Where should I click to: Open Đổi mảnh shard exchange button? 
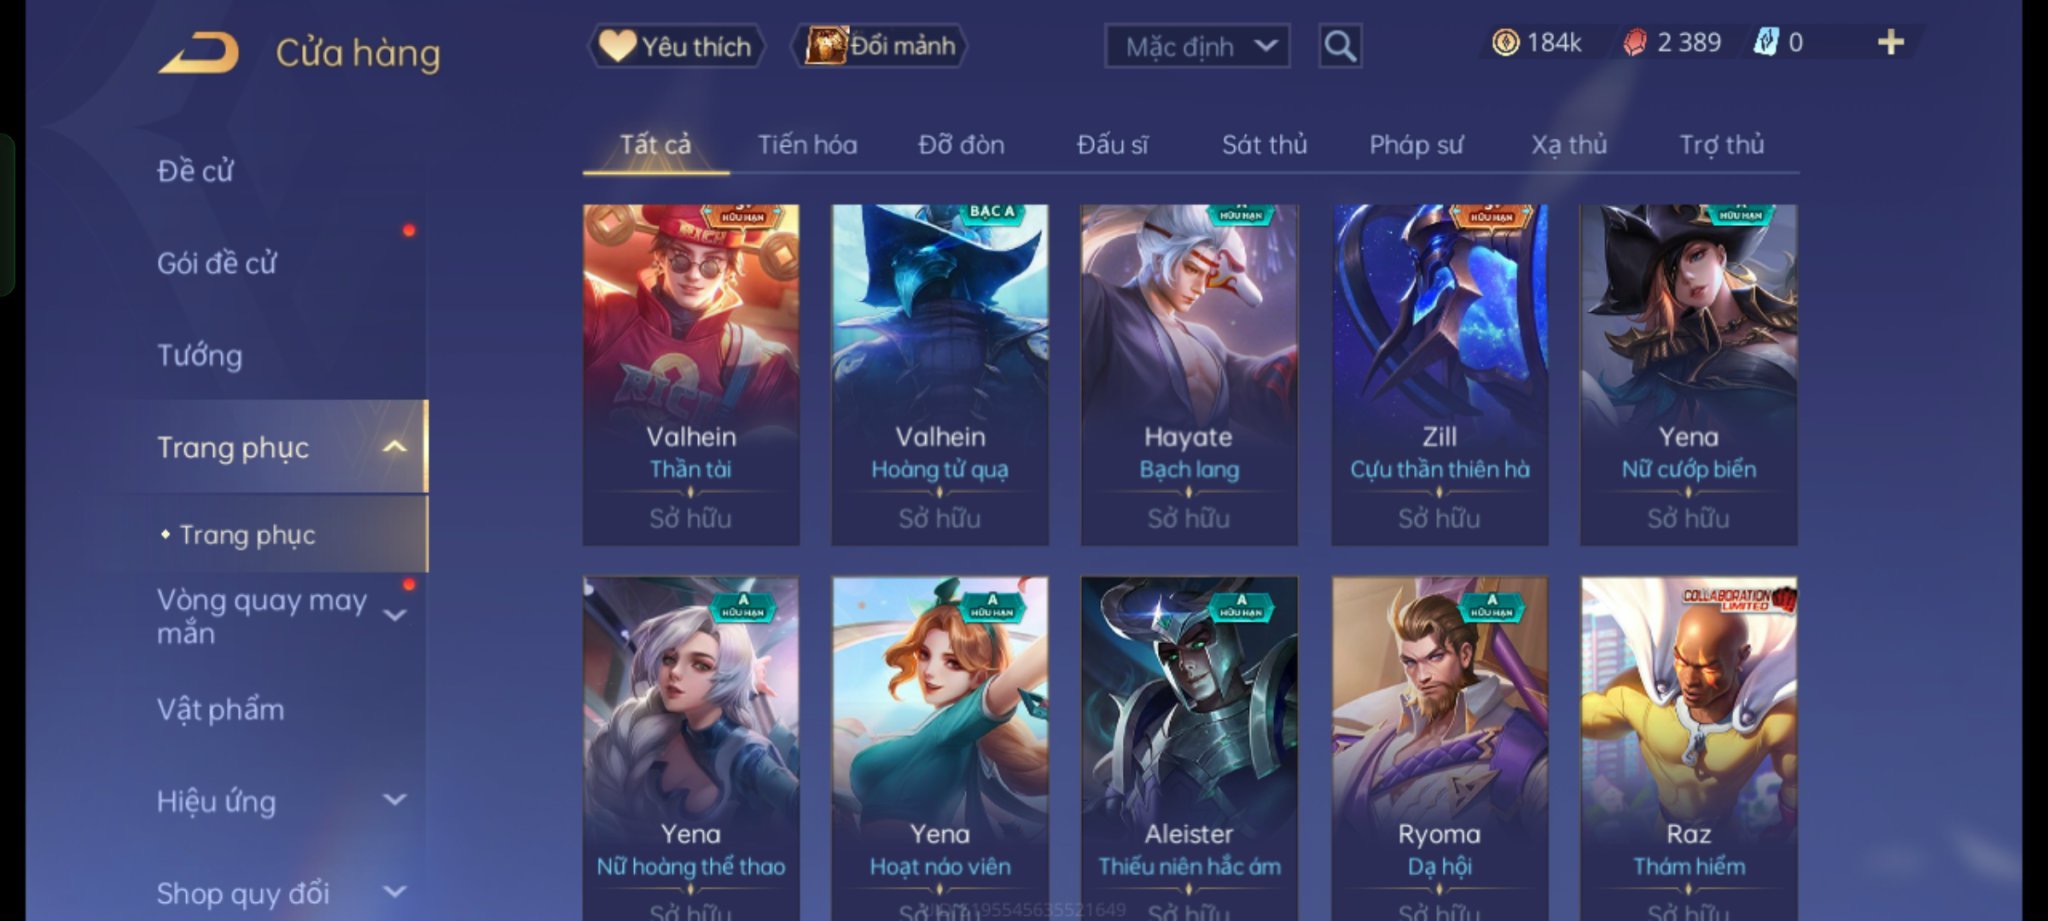pyautogui.click(x=881, y=46)
